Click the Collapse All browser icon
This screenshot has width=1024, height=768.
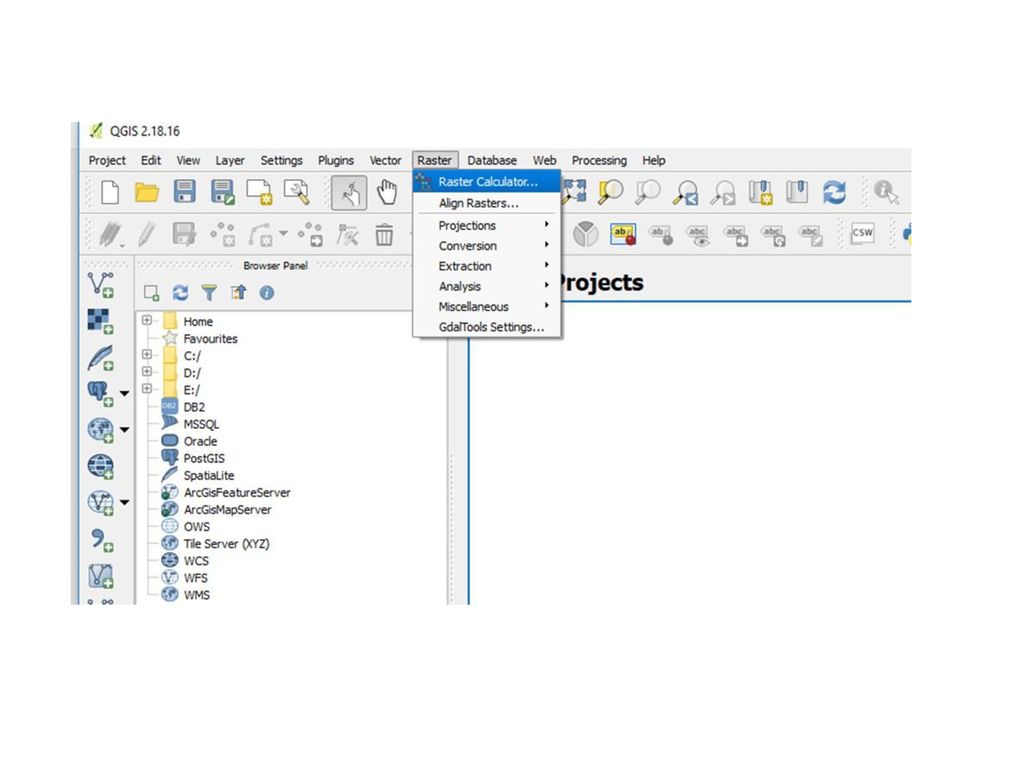coord(238,293)
